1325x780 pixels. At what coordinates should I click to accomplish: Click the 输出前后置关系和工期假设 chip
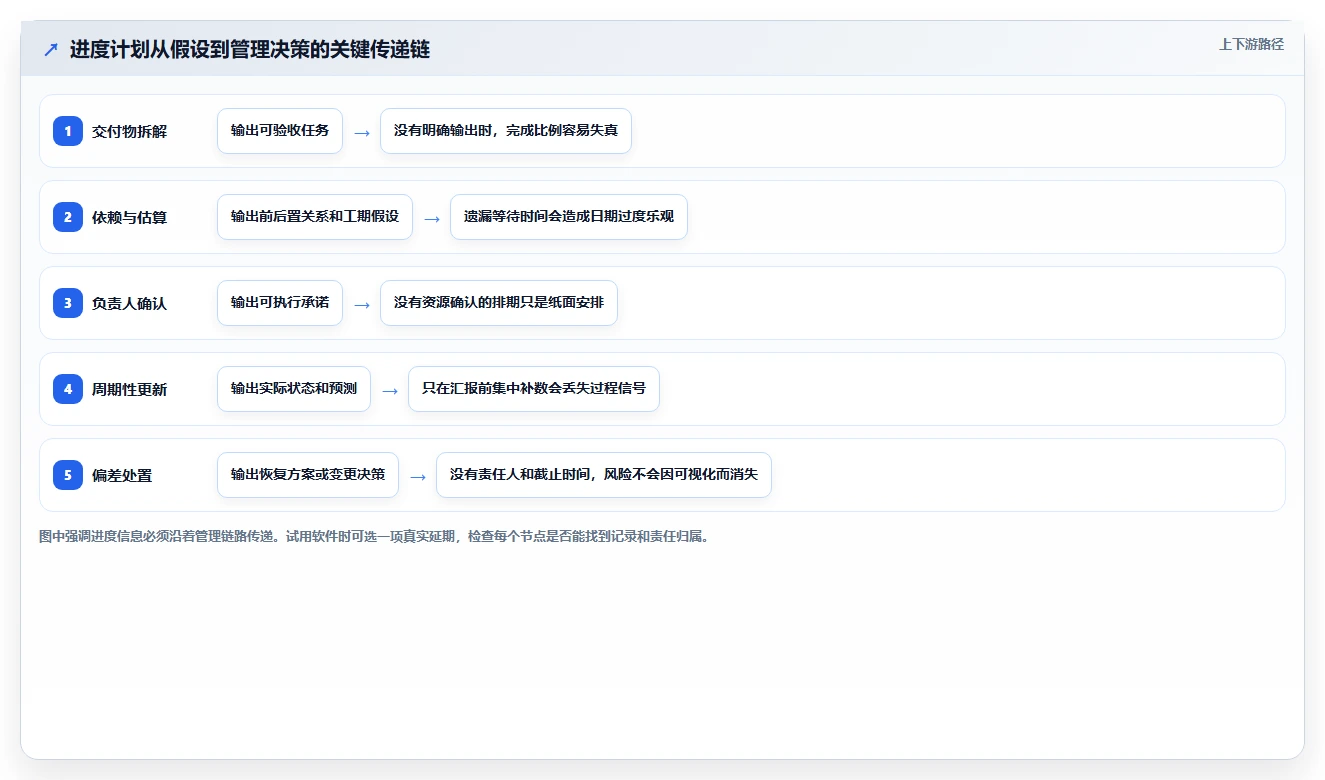click(315, 217)
